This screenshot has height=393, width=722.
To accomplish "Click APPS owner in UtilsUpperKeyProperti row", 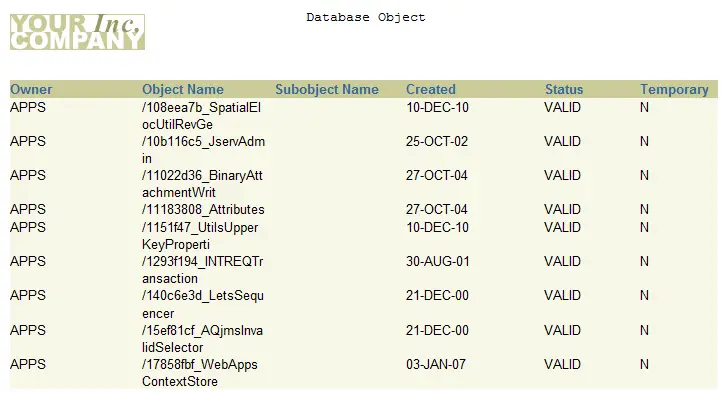I will point(28,228).
